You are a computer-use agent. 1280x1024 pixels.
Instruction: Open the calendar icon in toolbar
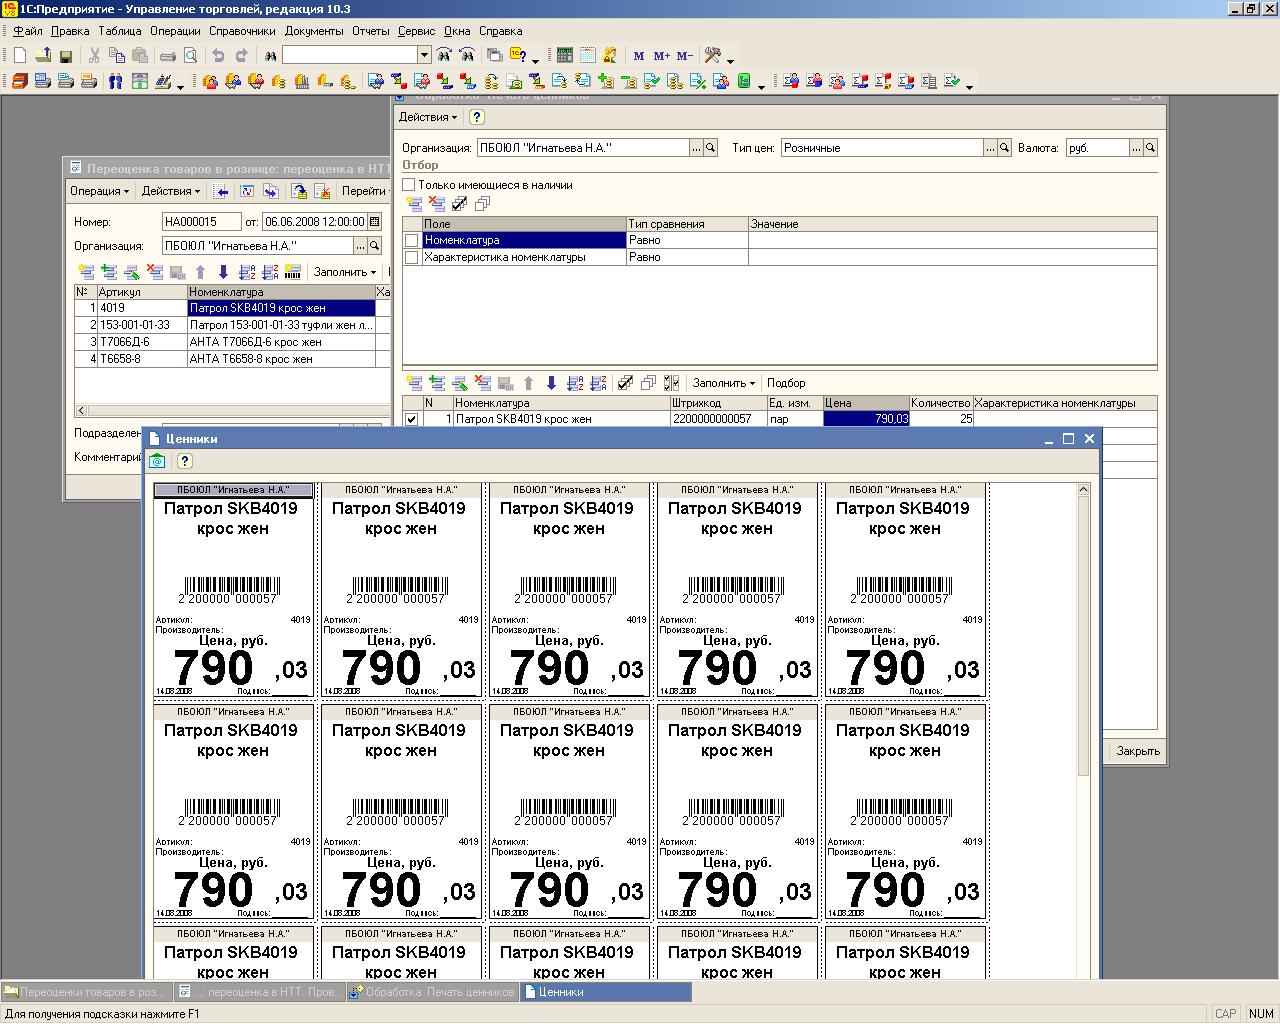click(587, 56)
